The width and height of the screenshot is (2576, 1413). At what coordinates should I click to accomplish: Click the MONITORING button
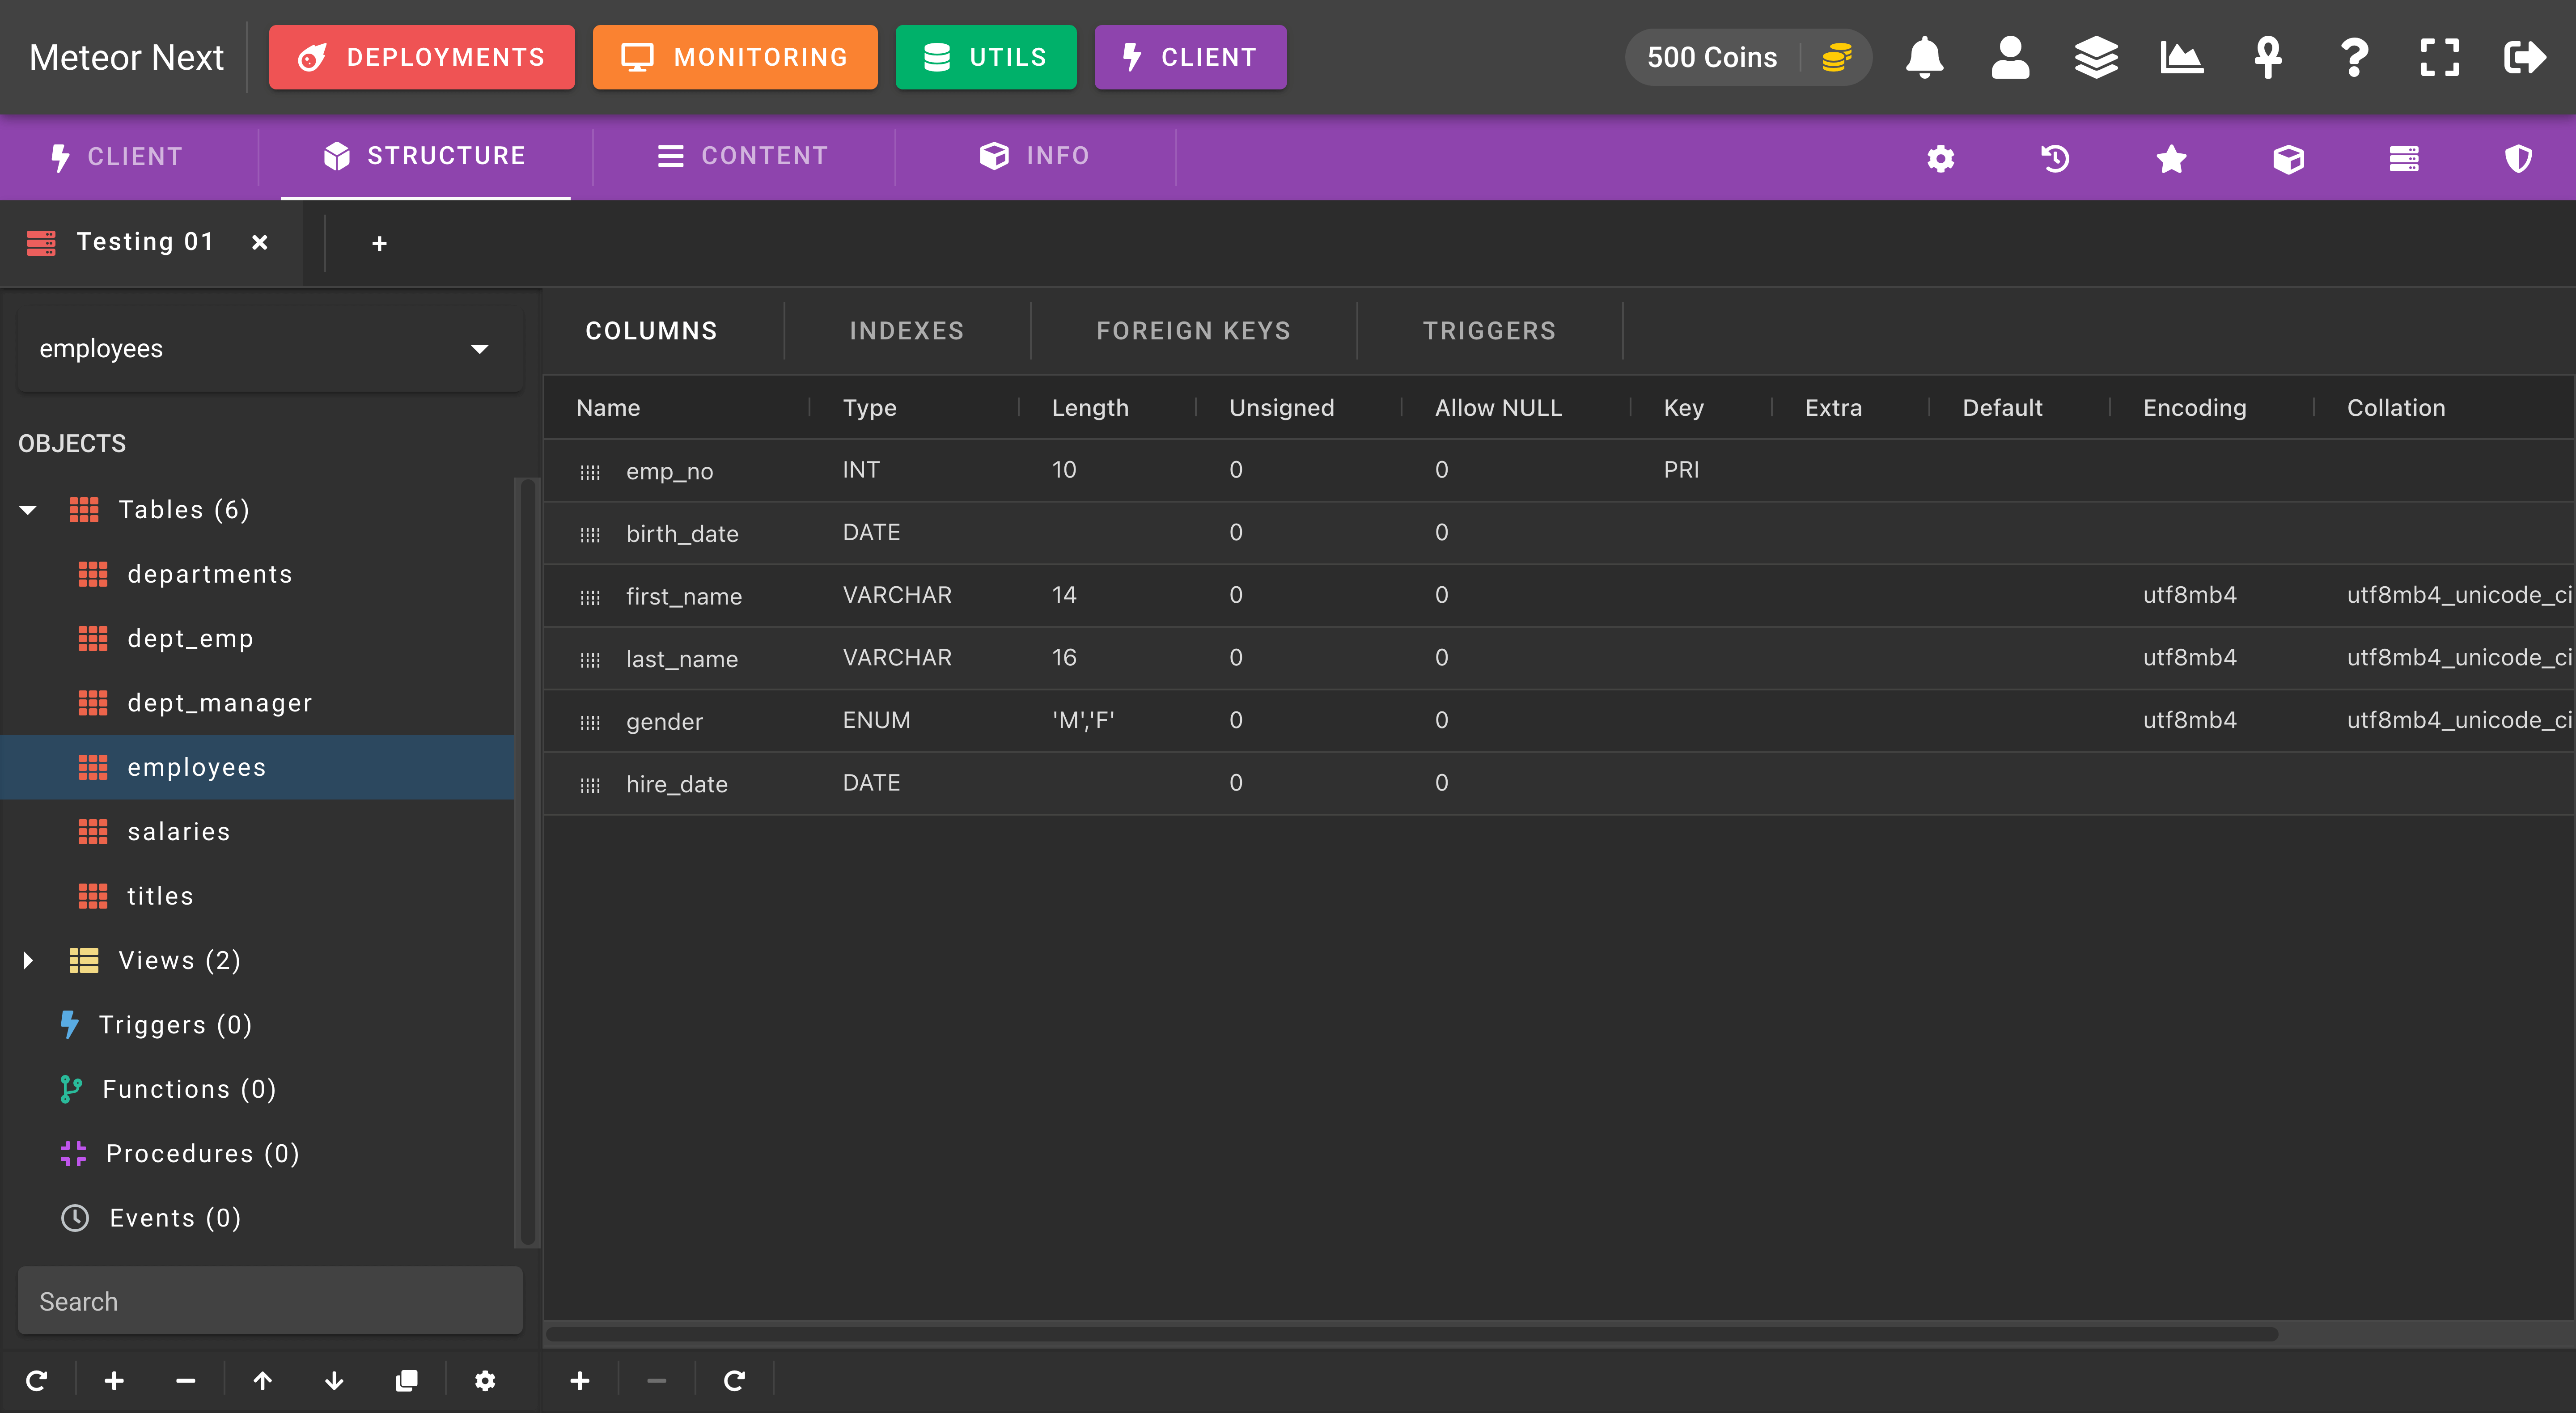[x=735, y=57]
